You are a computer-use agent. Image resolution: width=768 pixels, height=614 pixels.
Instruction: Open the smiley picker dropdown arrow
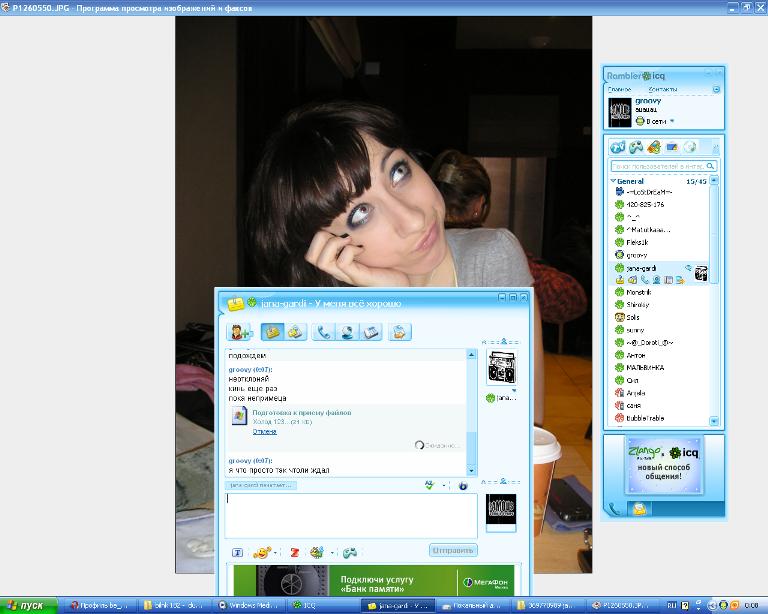[275, 553]
